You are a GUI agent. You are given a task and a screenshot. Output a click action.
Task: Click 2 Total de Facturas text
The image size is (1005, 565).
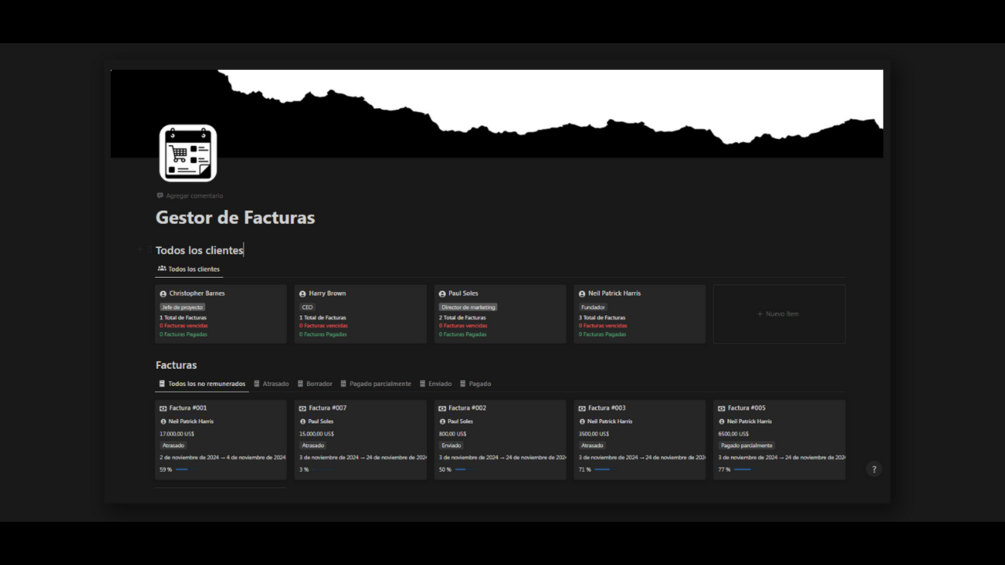click(463, 318)
